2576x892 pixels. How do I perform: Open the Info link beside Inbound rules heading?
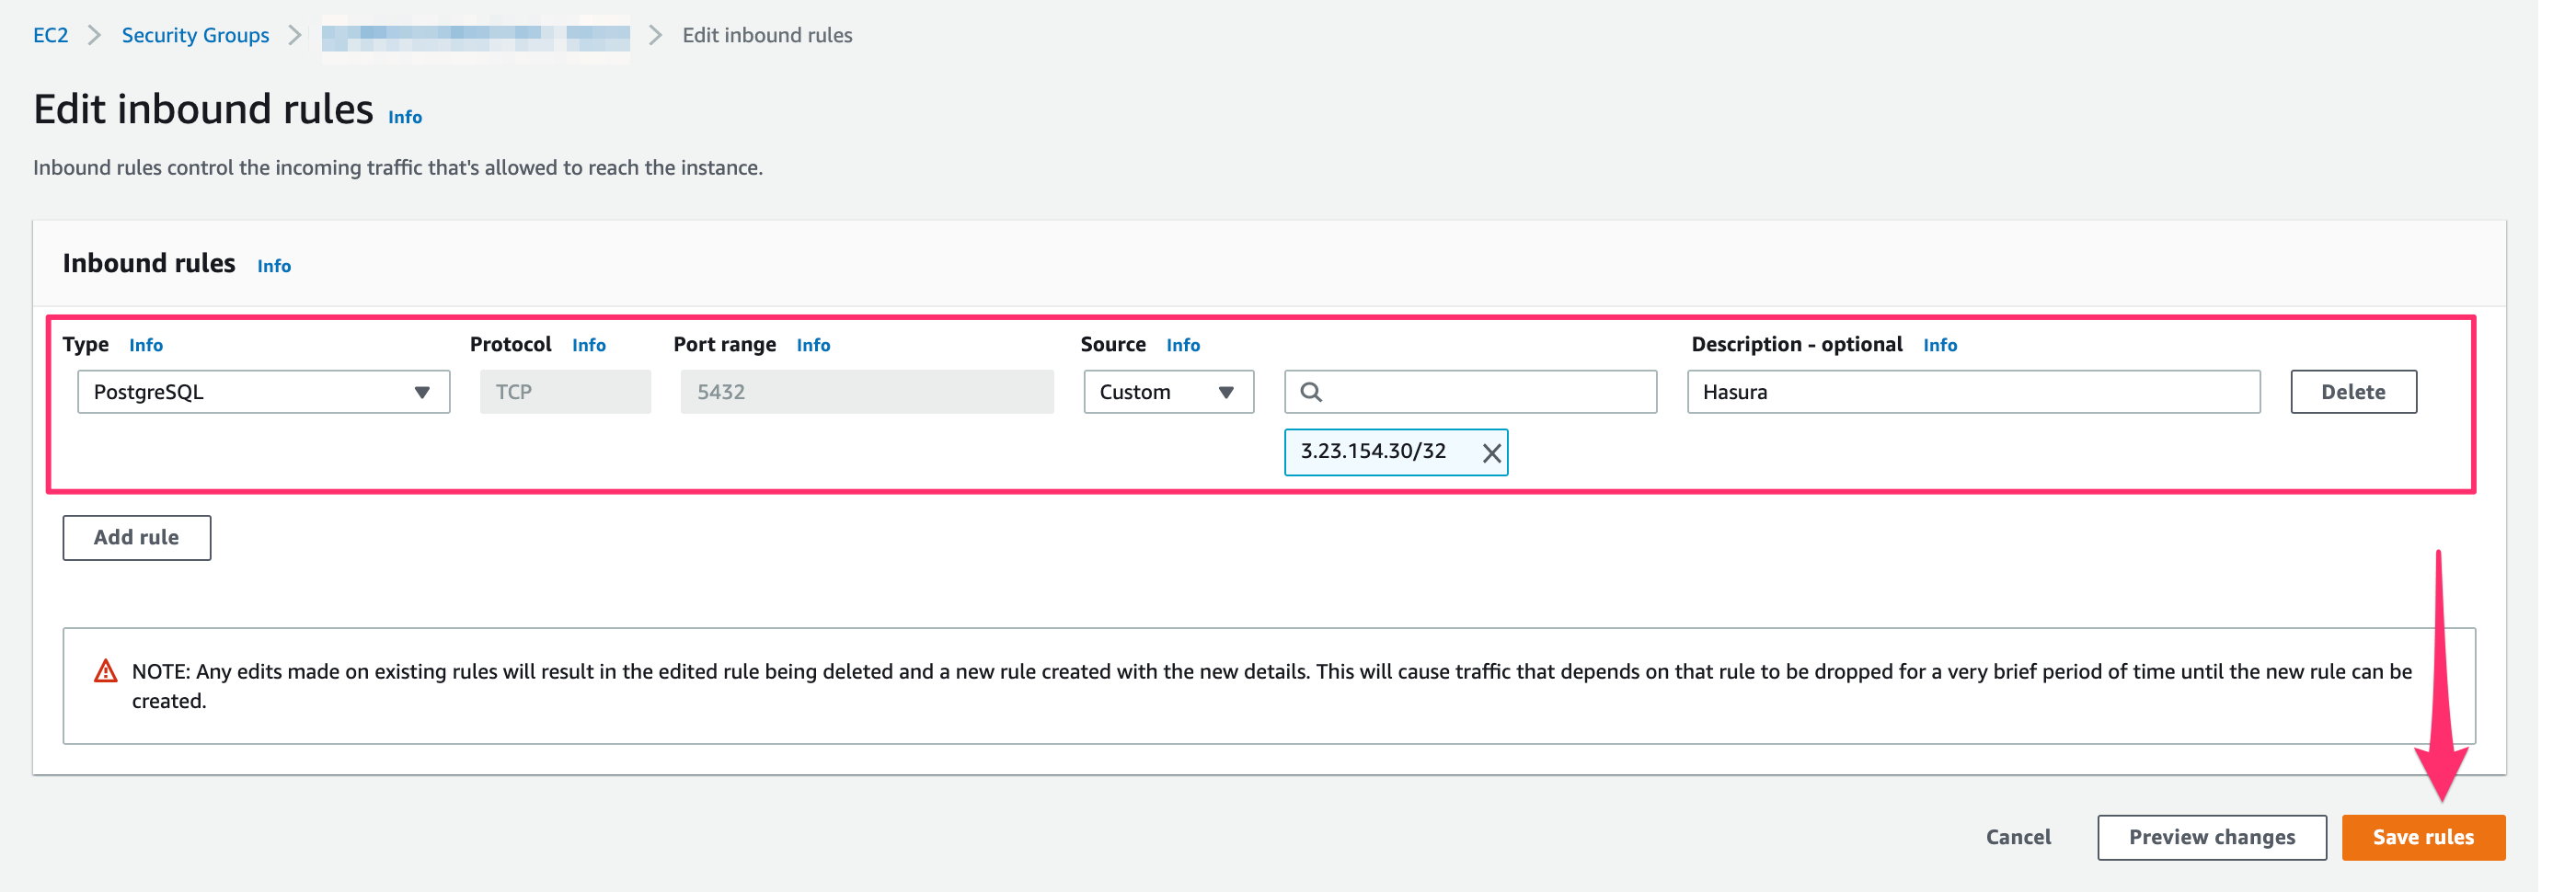pos(273,266)
